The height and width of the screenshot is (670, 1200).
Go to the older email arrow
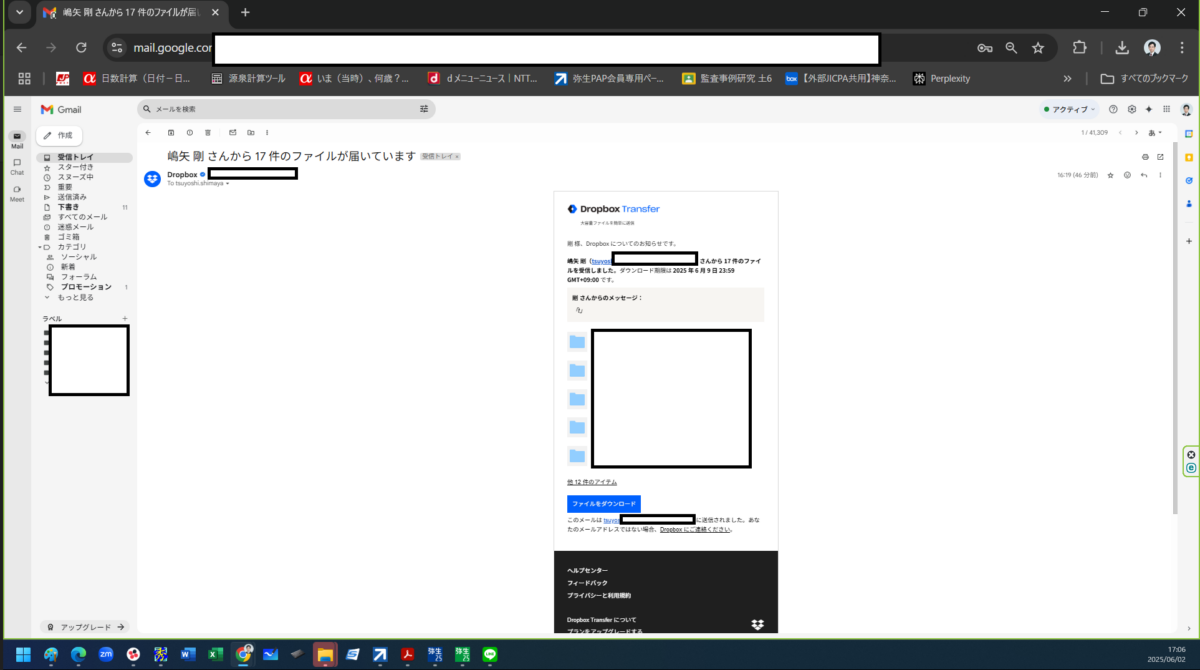pyautogui.click(x=1135, y=132)
